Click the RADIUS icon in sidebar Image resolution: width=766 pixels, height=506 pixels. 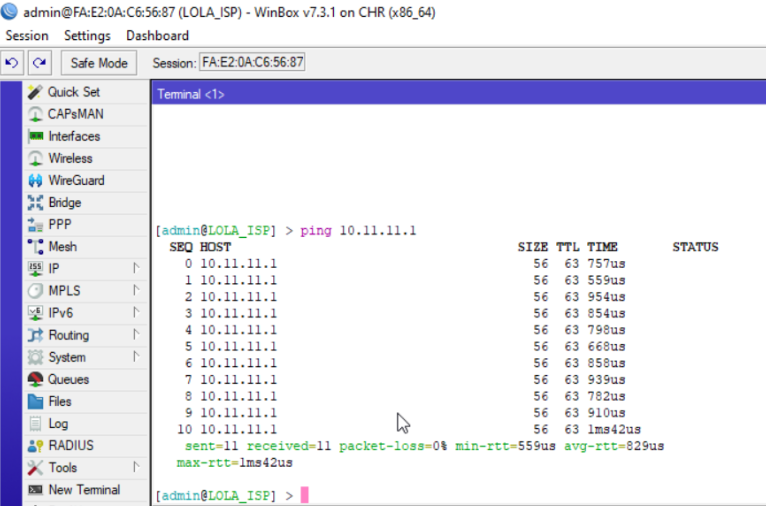(36, 446)
